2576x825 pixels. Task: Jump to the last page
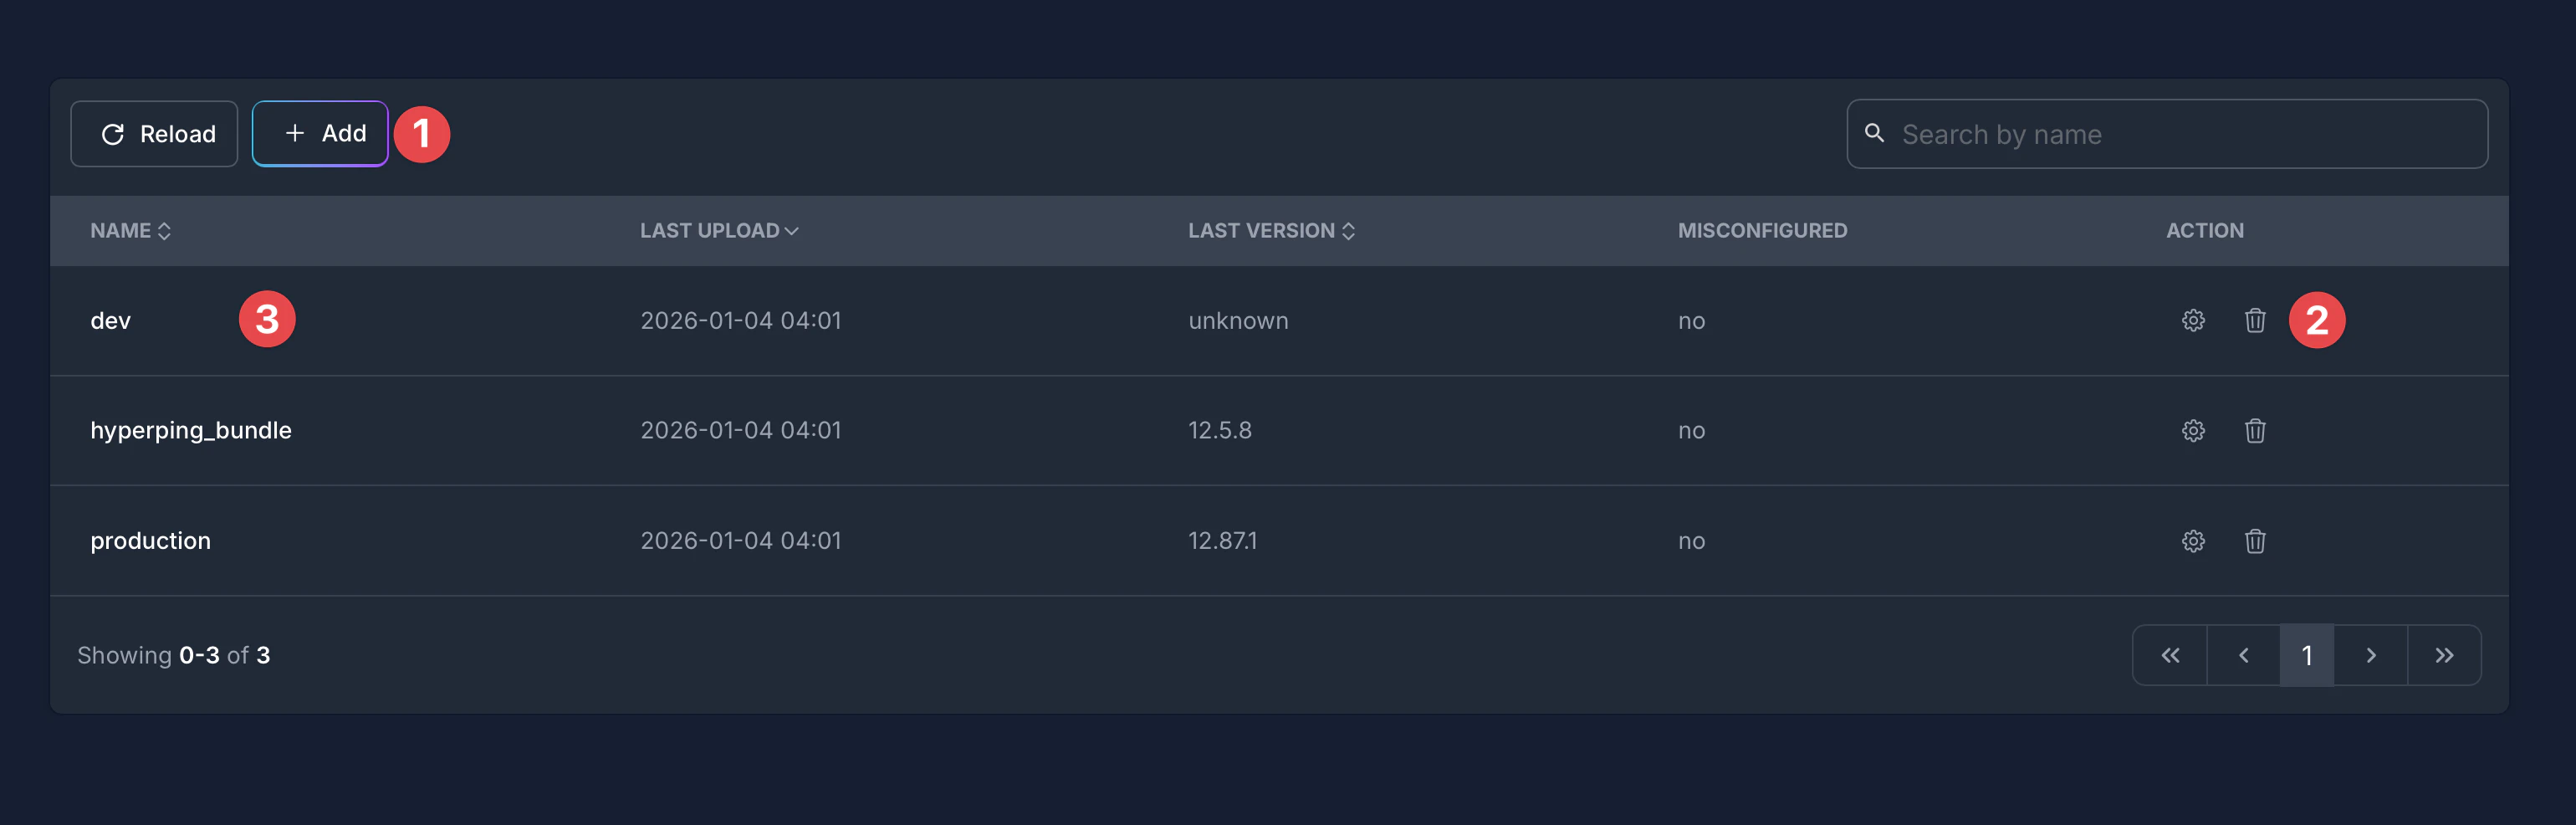coord(2443,655)
